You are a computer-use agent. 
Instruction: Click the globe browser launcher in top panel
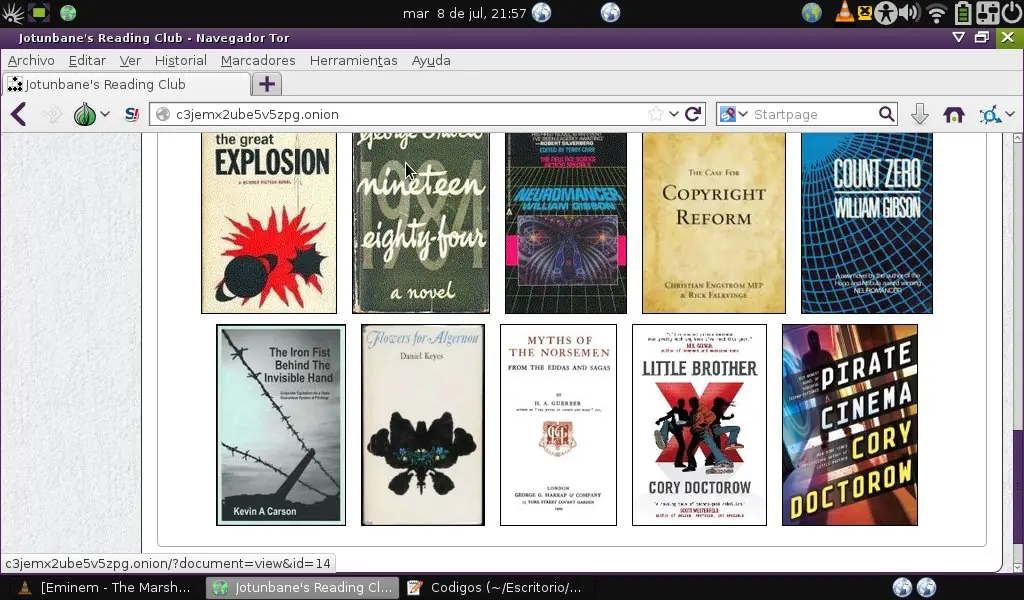coord(68,12)
